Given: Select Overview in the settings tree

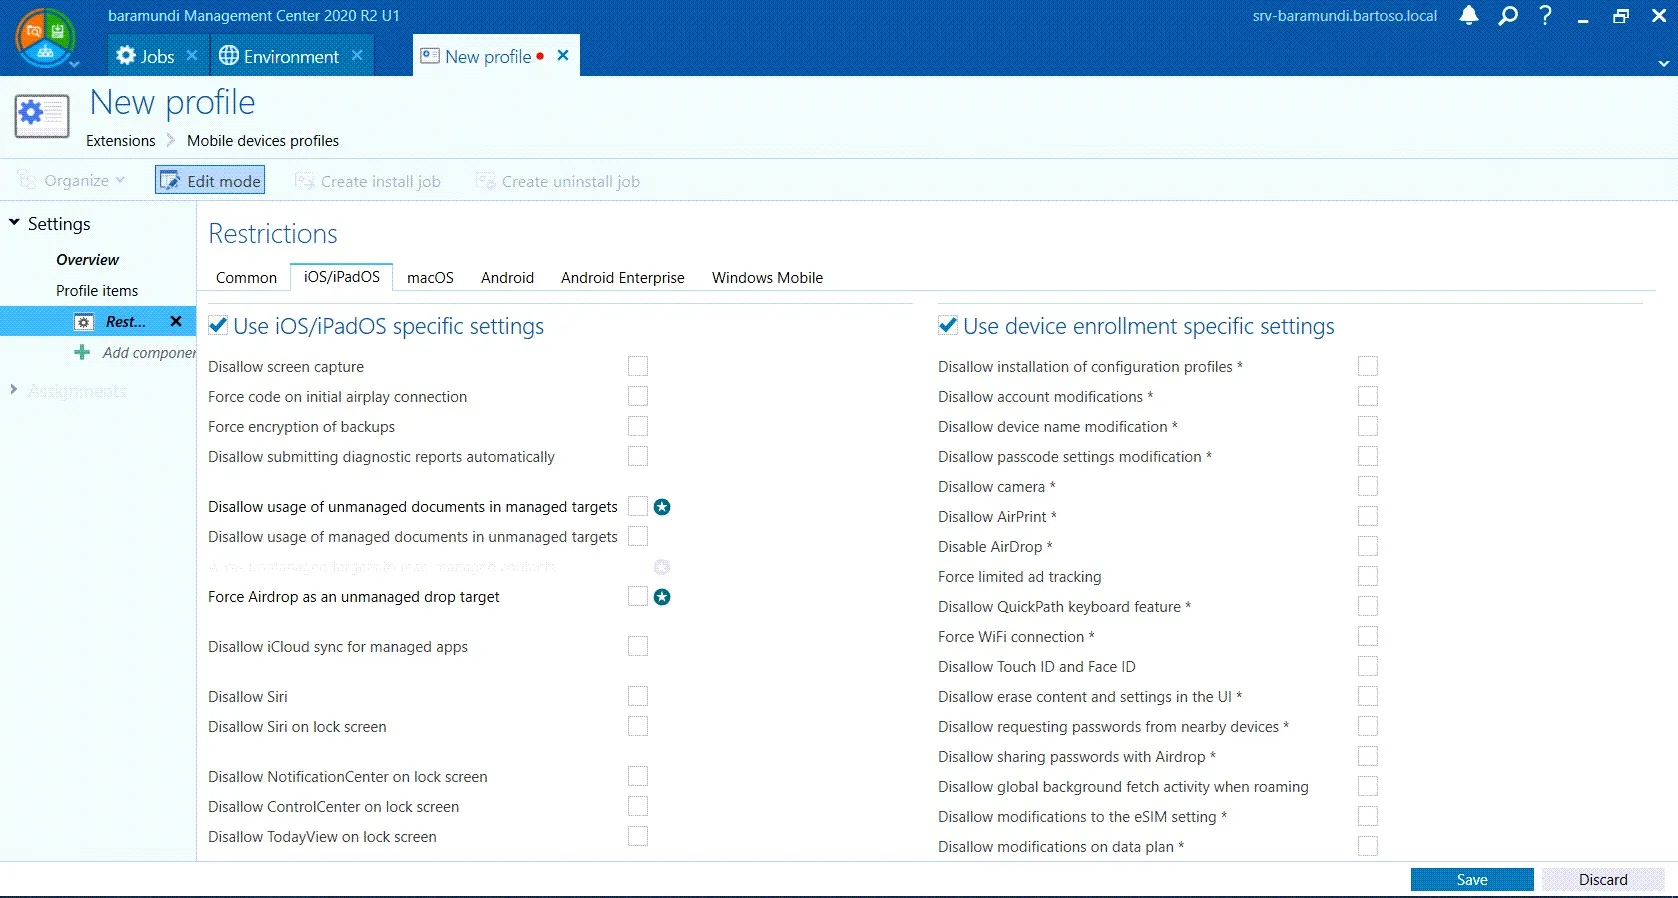Looking at the screenshot, I should (87, 260).
